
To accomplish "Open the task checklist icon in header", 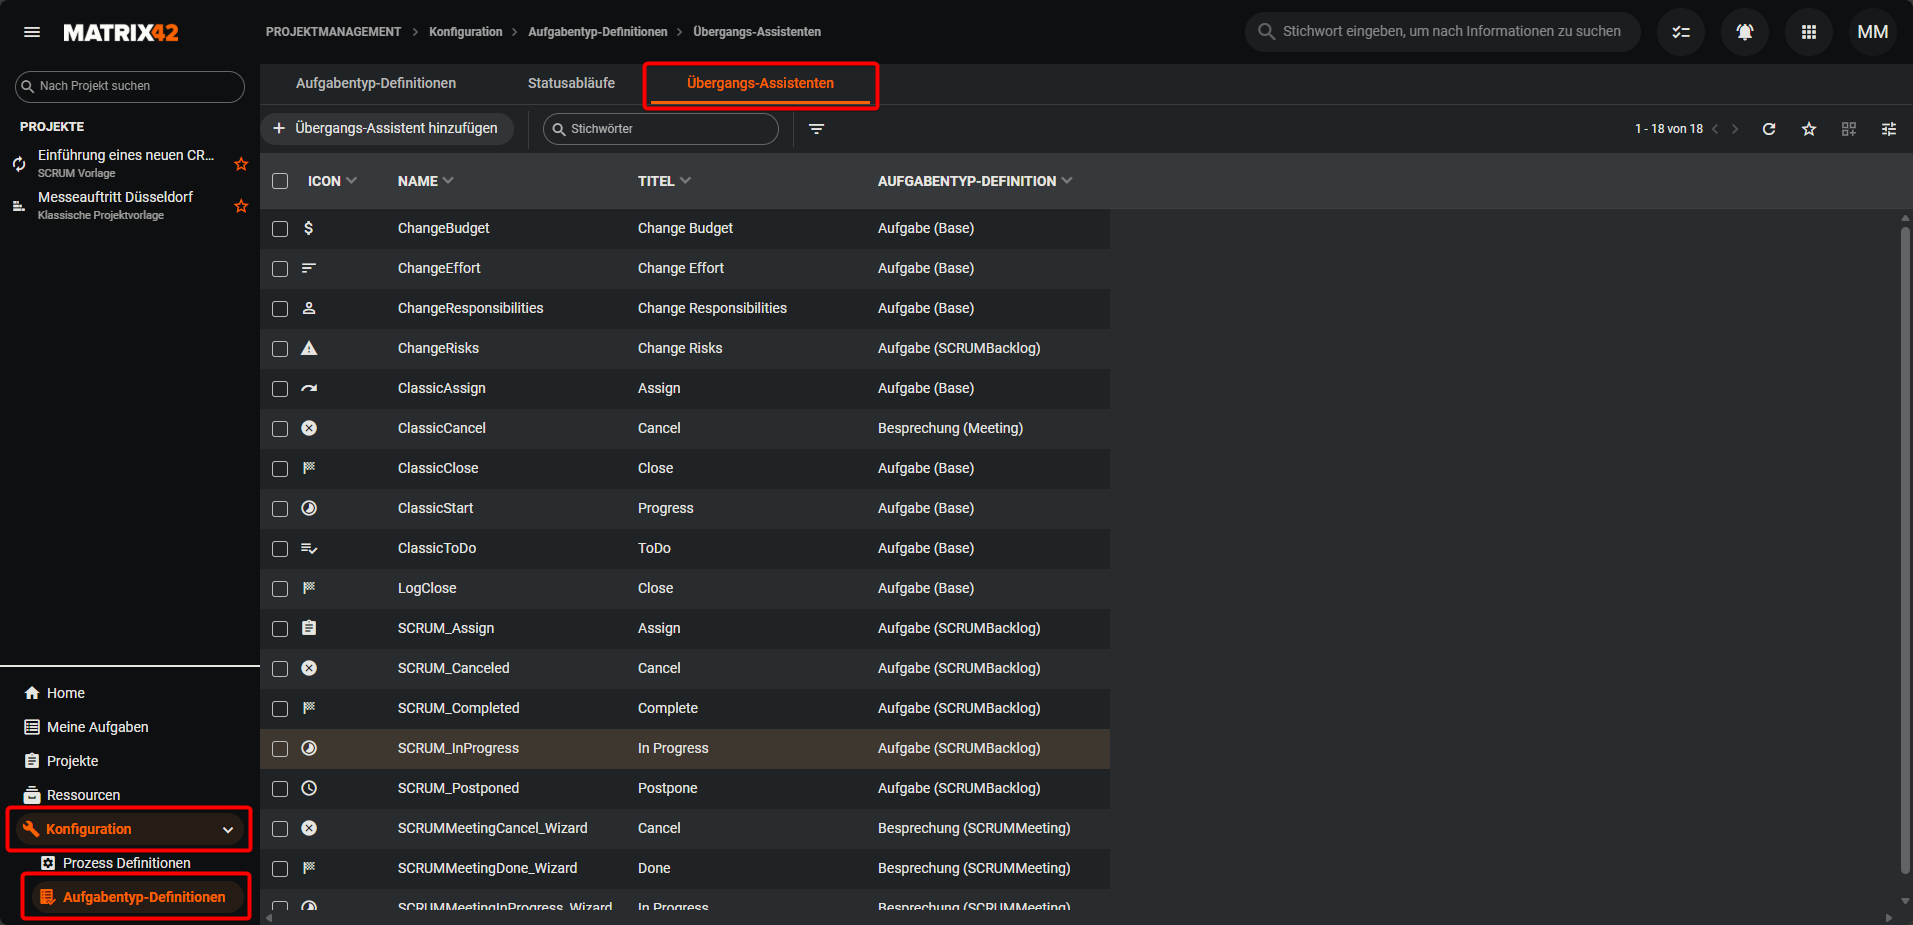I will coord(1680,32).
